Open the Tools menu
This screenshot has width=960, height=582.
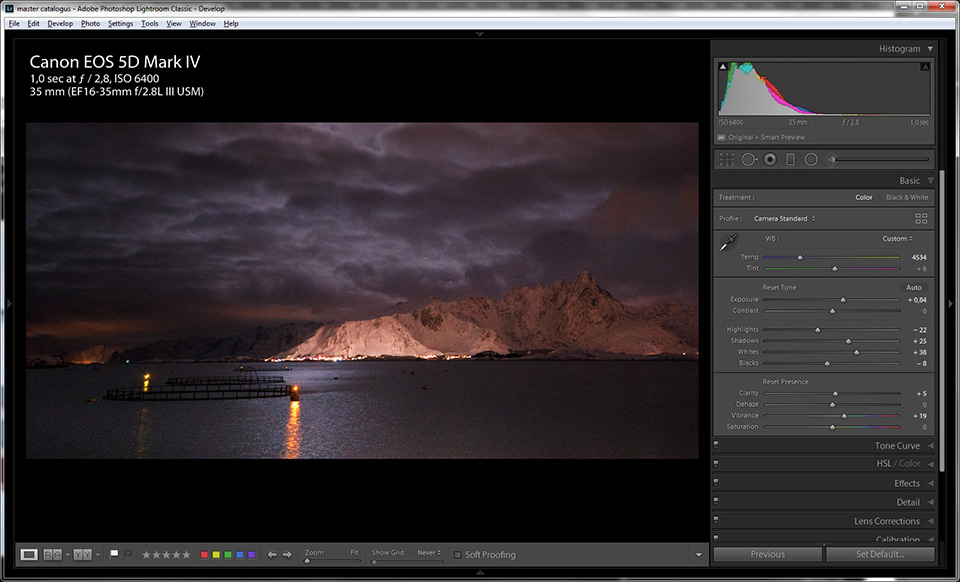pyautogui.click(x=149, y=24)
